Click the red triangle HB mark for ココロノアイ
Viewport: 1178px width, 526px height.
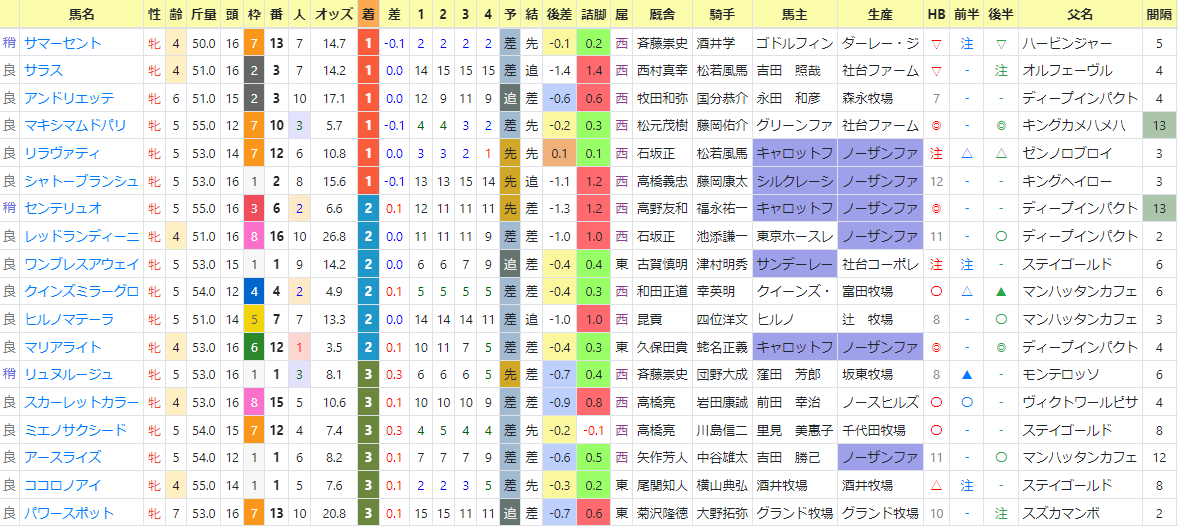pyautogui.click(x=936, y=485)
